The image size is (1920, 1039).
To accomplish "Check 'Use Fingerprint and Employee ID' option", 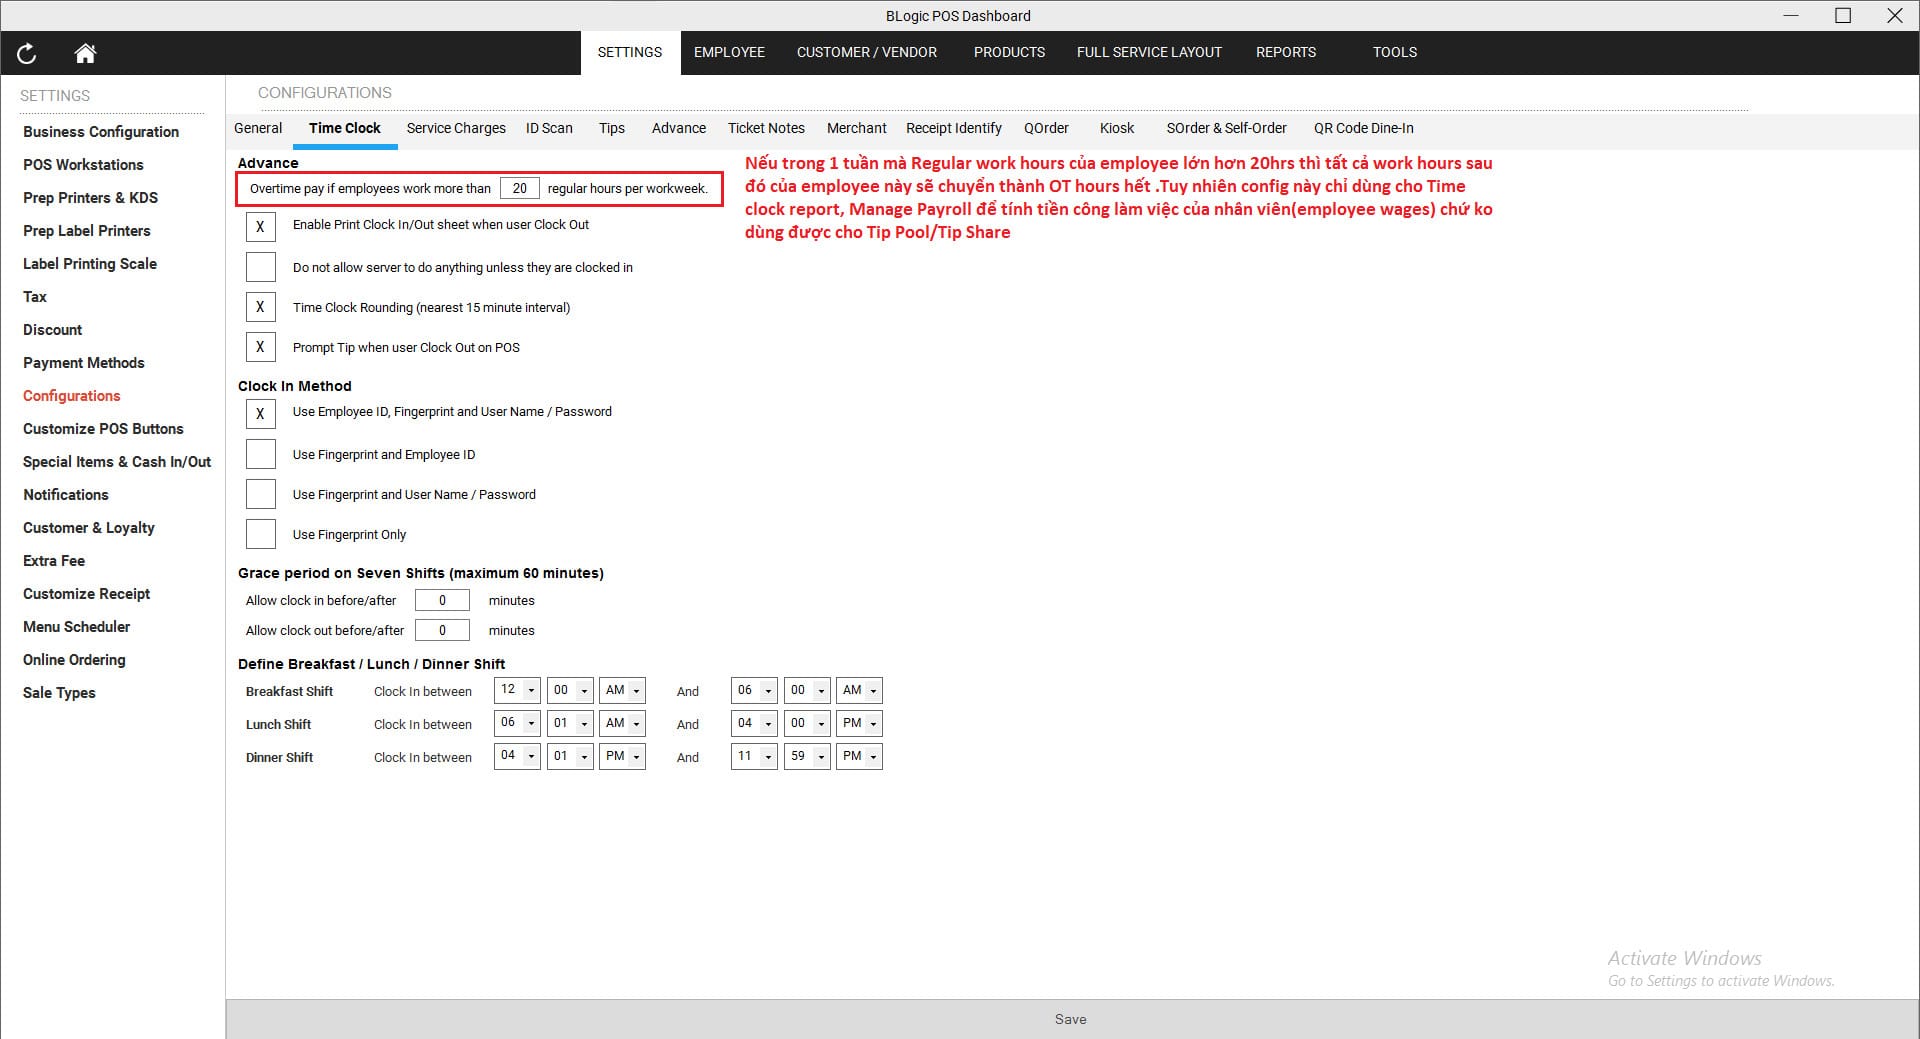I will pos(260,453).
